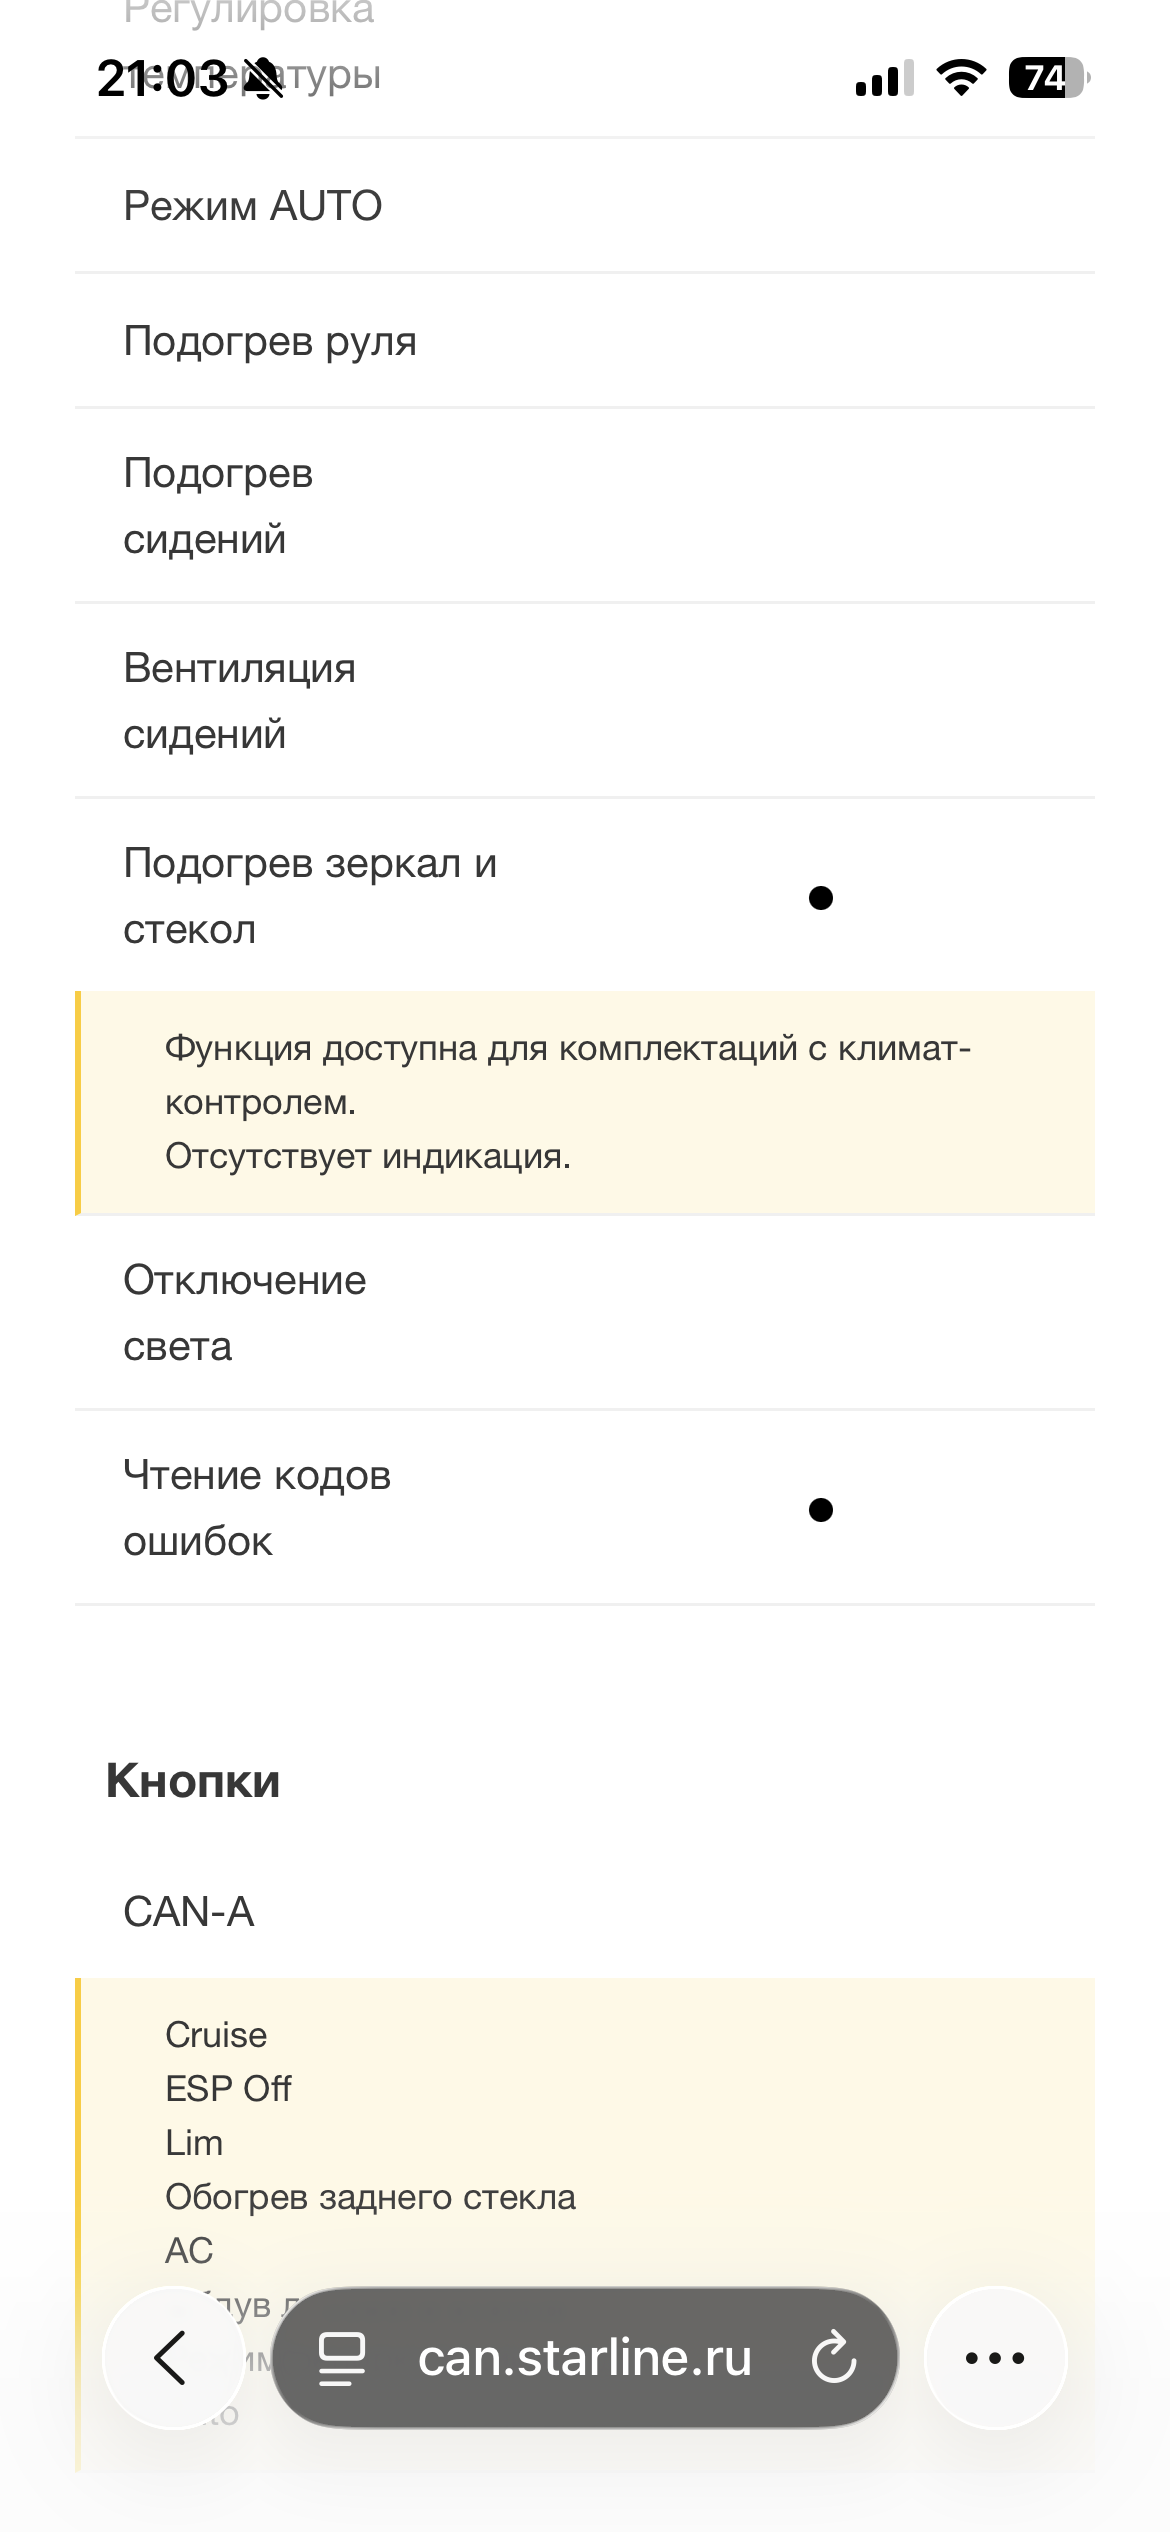Tap the can.starline.ru address field
Viewport: 1170px width, 2532px height.
click(584, 2358)
